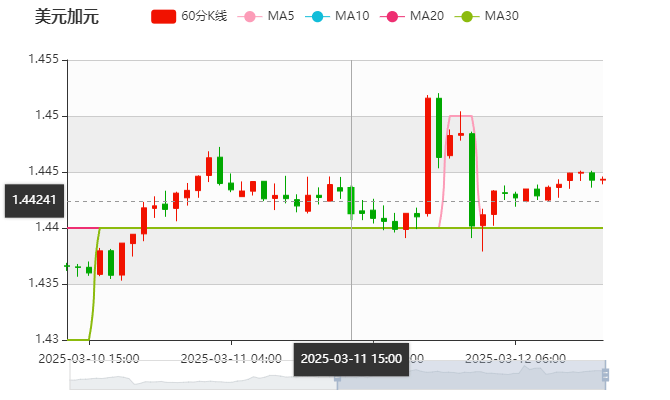
Task: Click the unselected left portion of zoom bar
Action: tap(203, 375)
